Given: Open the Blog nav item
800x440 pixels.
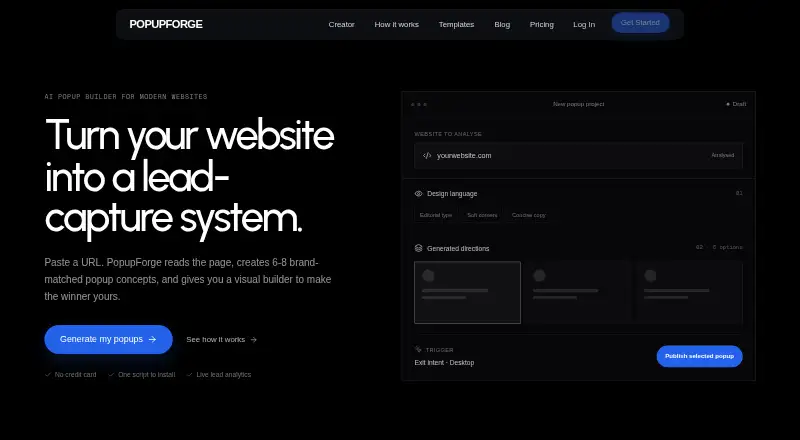Looking at the screenshot, I should point(502,25).
